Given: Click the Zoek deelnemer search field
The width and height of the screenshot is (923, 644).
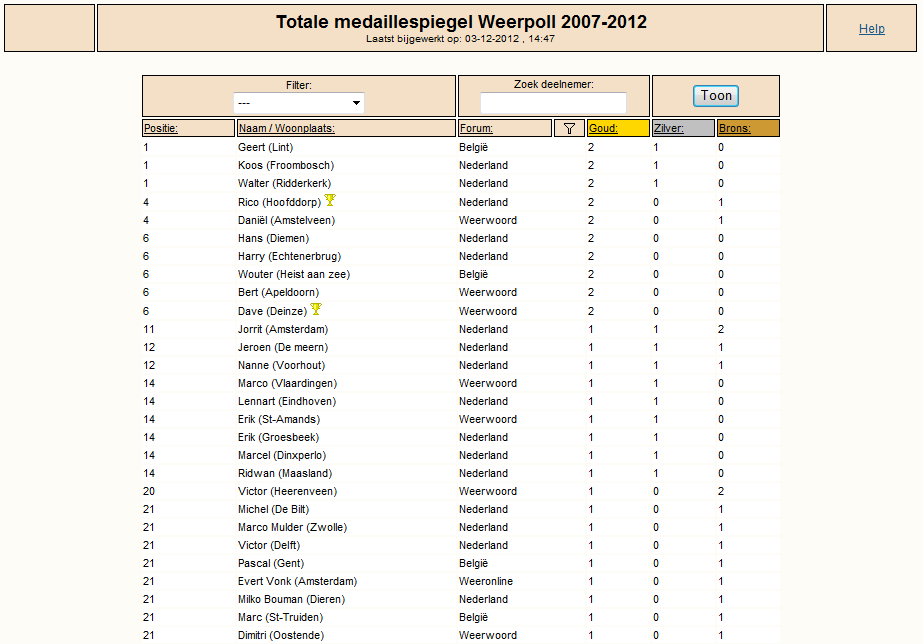Looking at the screenshot, I should point(553,103).
